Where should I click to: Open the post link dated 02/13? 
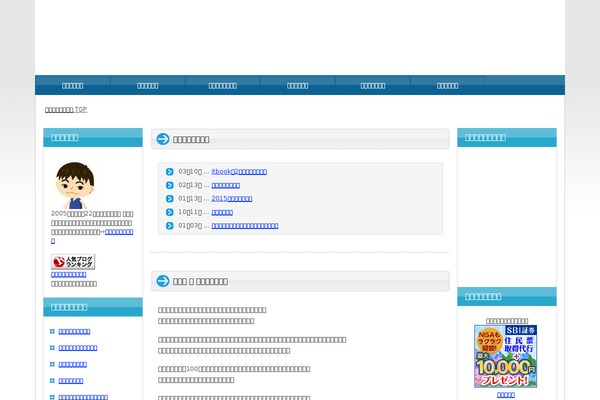(x=225, y=185)
